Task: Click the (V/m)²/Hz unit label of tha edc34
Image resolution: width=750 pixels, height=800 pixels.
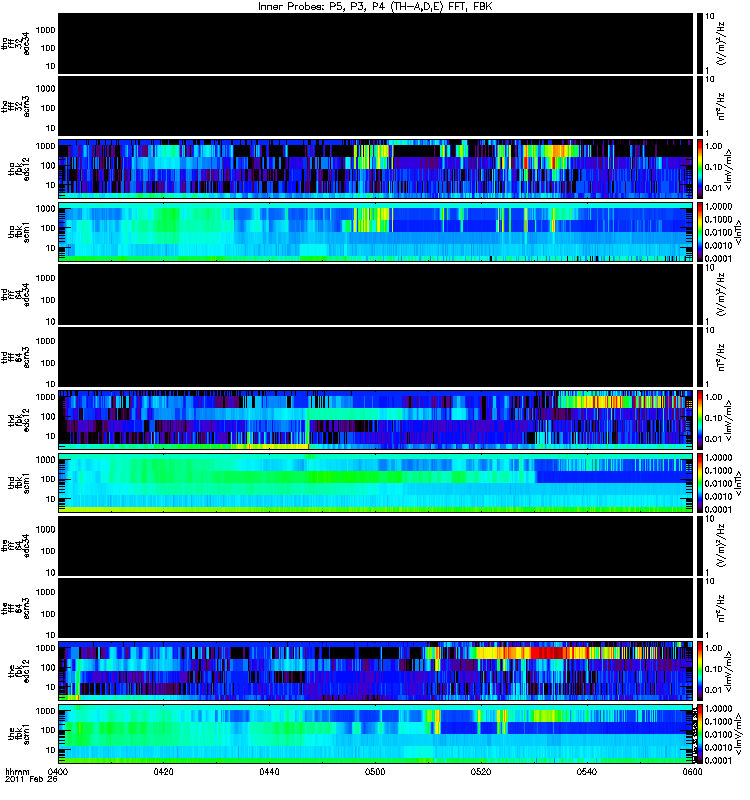Action: 722,43
